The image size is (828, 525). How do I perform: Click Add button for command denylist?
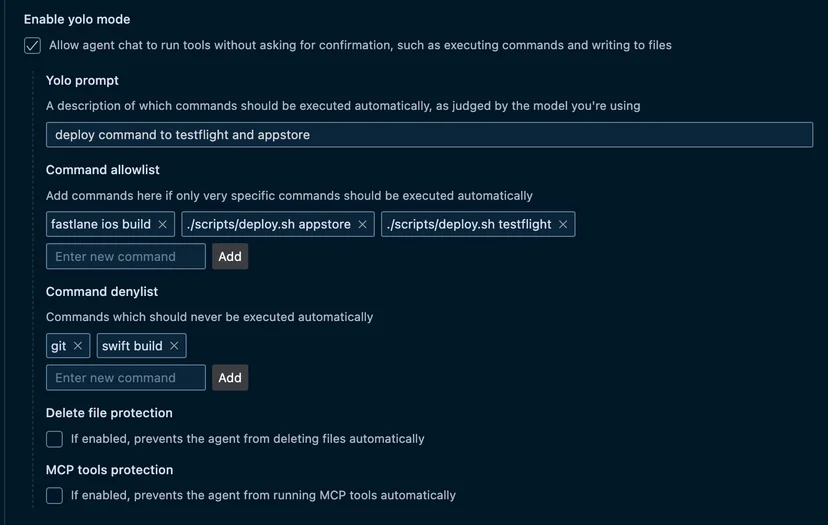[230, 378]
